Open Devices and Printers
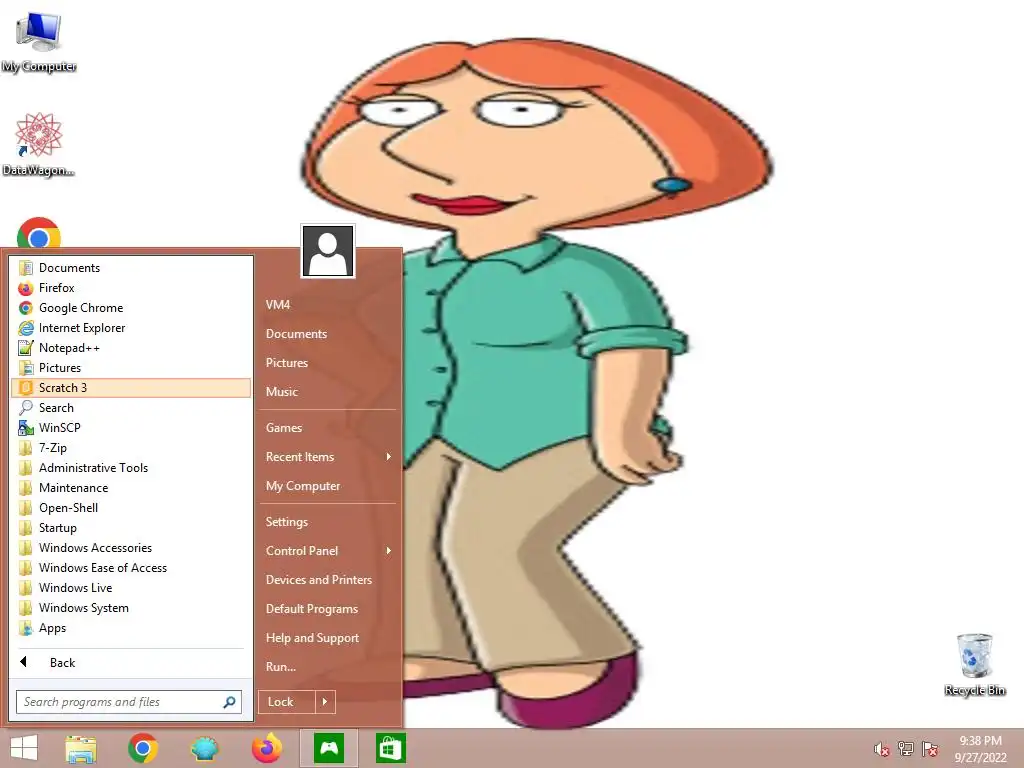1024x768 pixels. 328,580
